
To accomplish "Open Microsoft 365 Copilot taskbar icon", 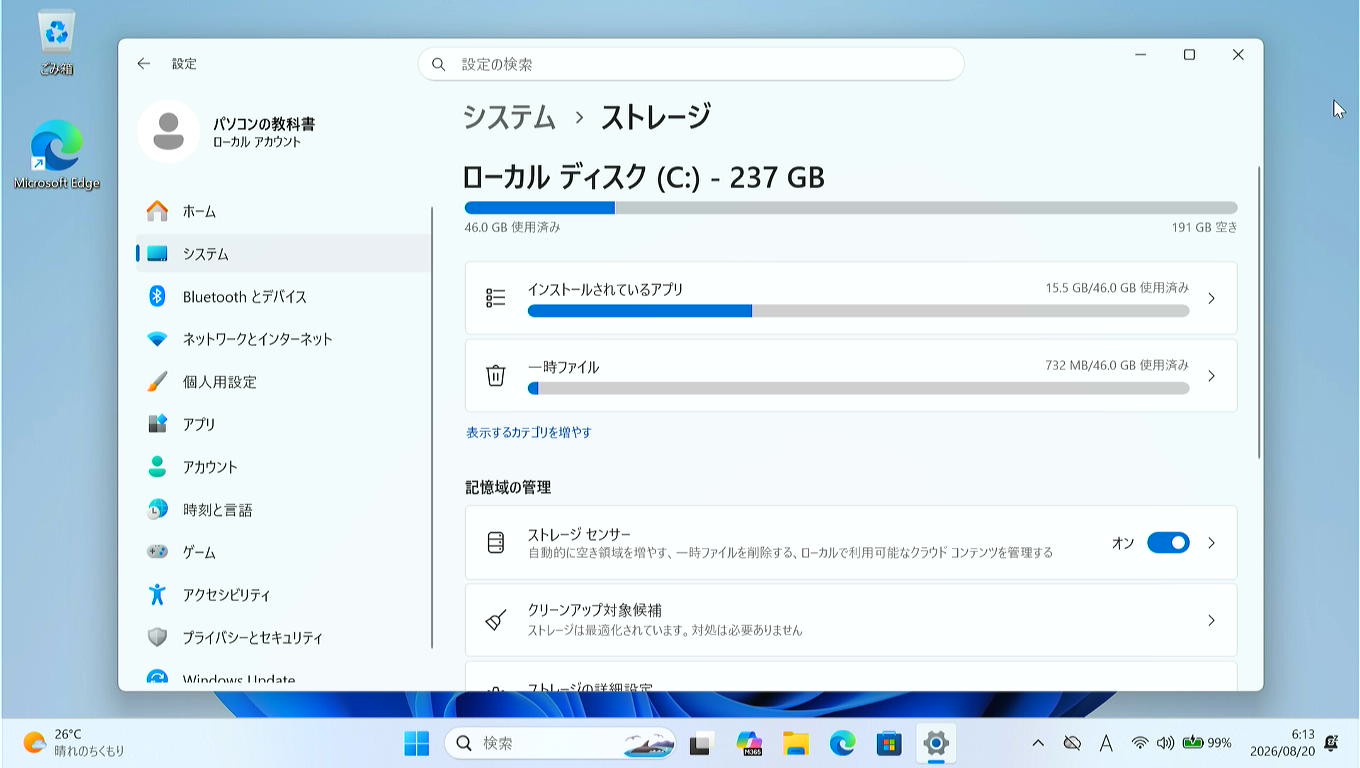I will tap(749, 743).
